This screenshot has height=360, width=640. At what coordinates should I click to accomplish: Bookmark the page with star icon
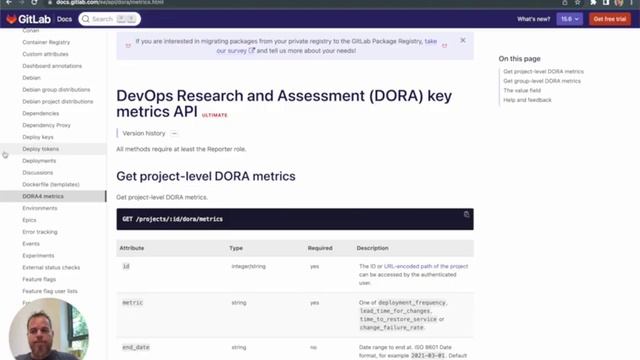click(x=578, y=2)
